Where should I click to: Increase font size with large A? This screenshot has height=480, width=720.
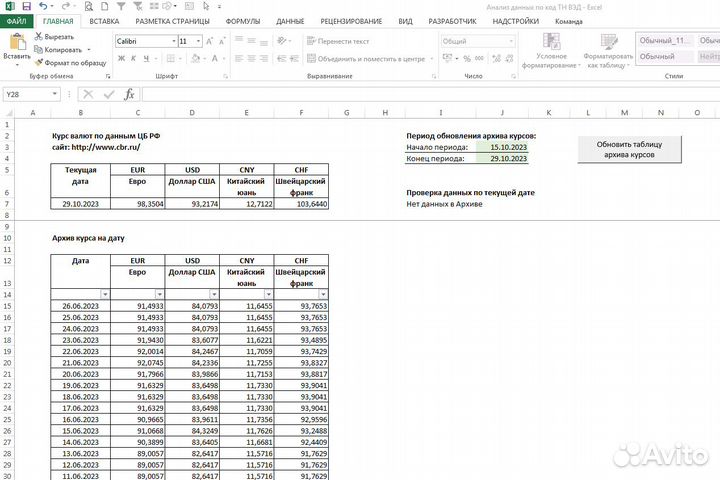pyautogui.click(x=209, y=41)
